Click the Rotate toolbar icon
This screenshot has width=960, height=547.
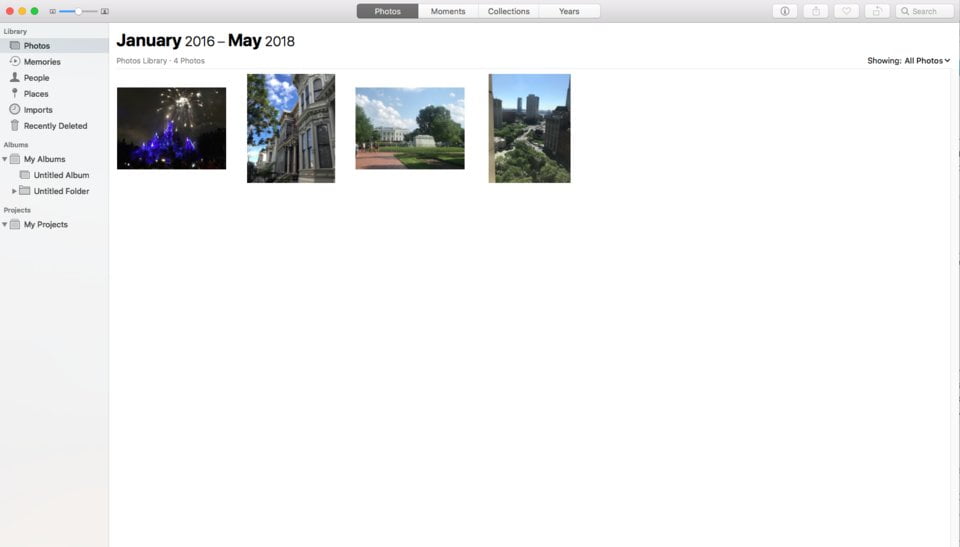[877, 11]
